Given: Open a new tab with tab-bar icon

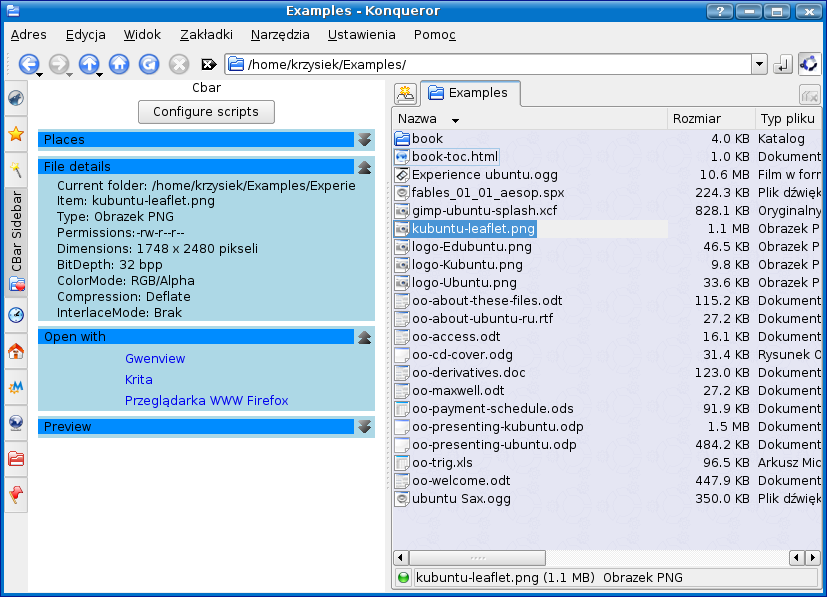Looking at the screenshot, I should point(405,94).
